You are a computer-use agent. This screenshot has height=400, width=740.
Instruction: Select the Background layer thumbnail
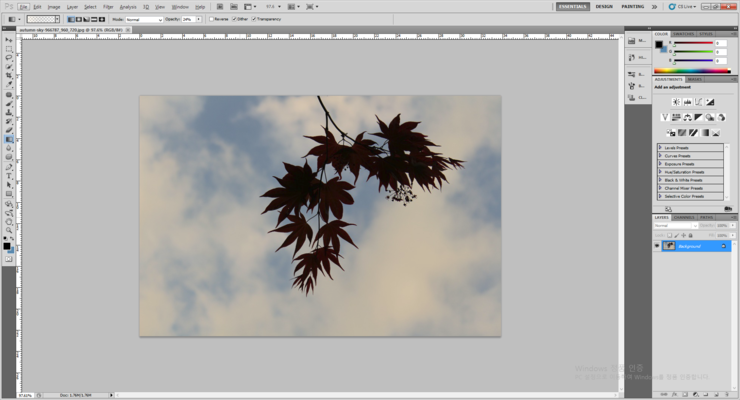(x=669, y=245)
